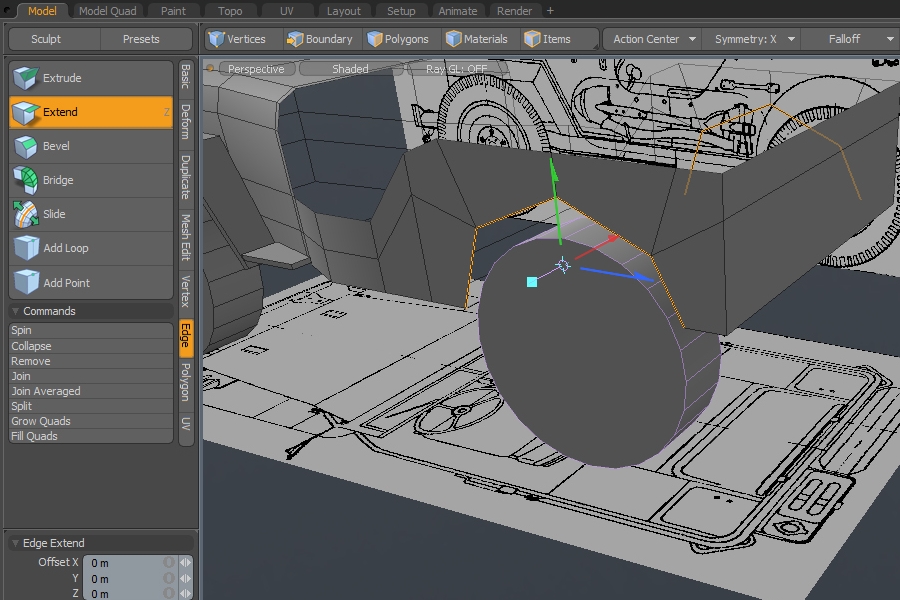Screen dimensions: 900x600
Task: Switch to the Model Quad tab
Action: click(x=107, y=11)
